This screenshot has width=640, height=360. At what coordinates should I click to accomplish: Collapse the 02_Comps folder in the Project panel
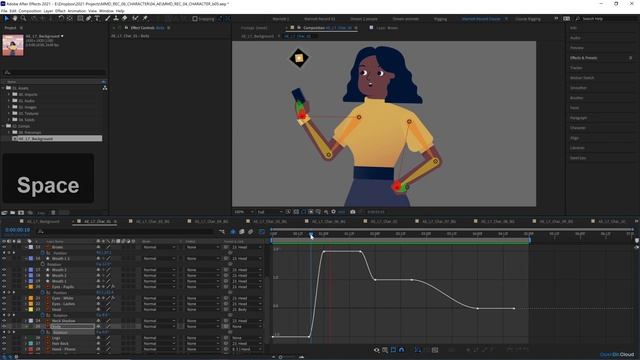[x=3, y=126]
